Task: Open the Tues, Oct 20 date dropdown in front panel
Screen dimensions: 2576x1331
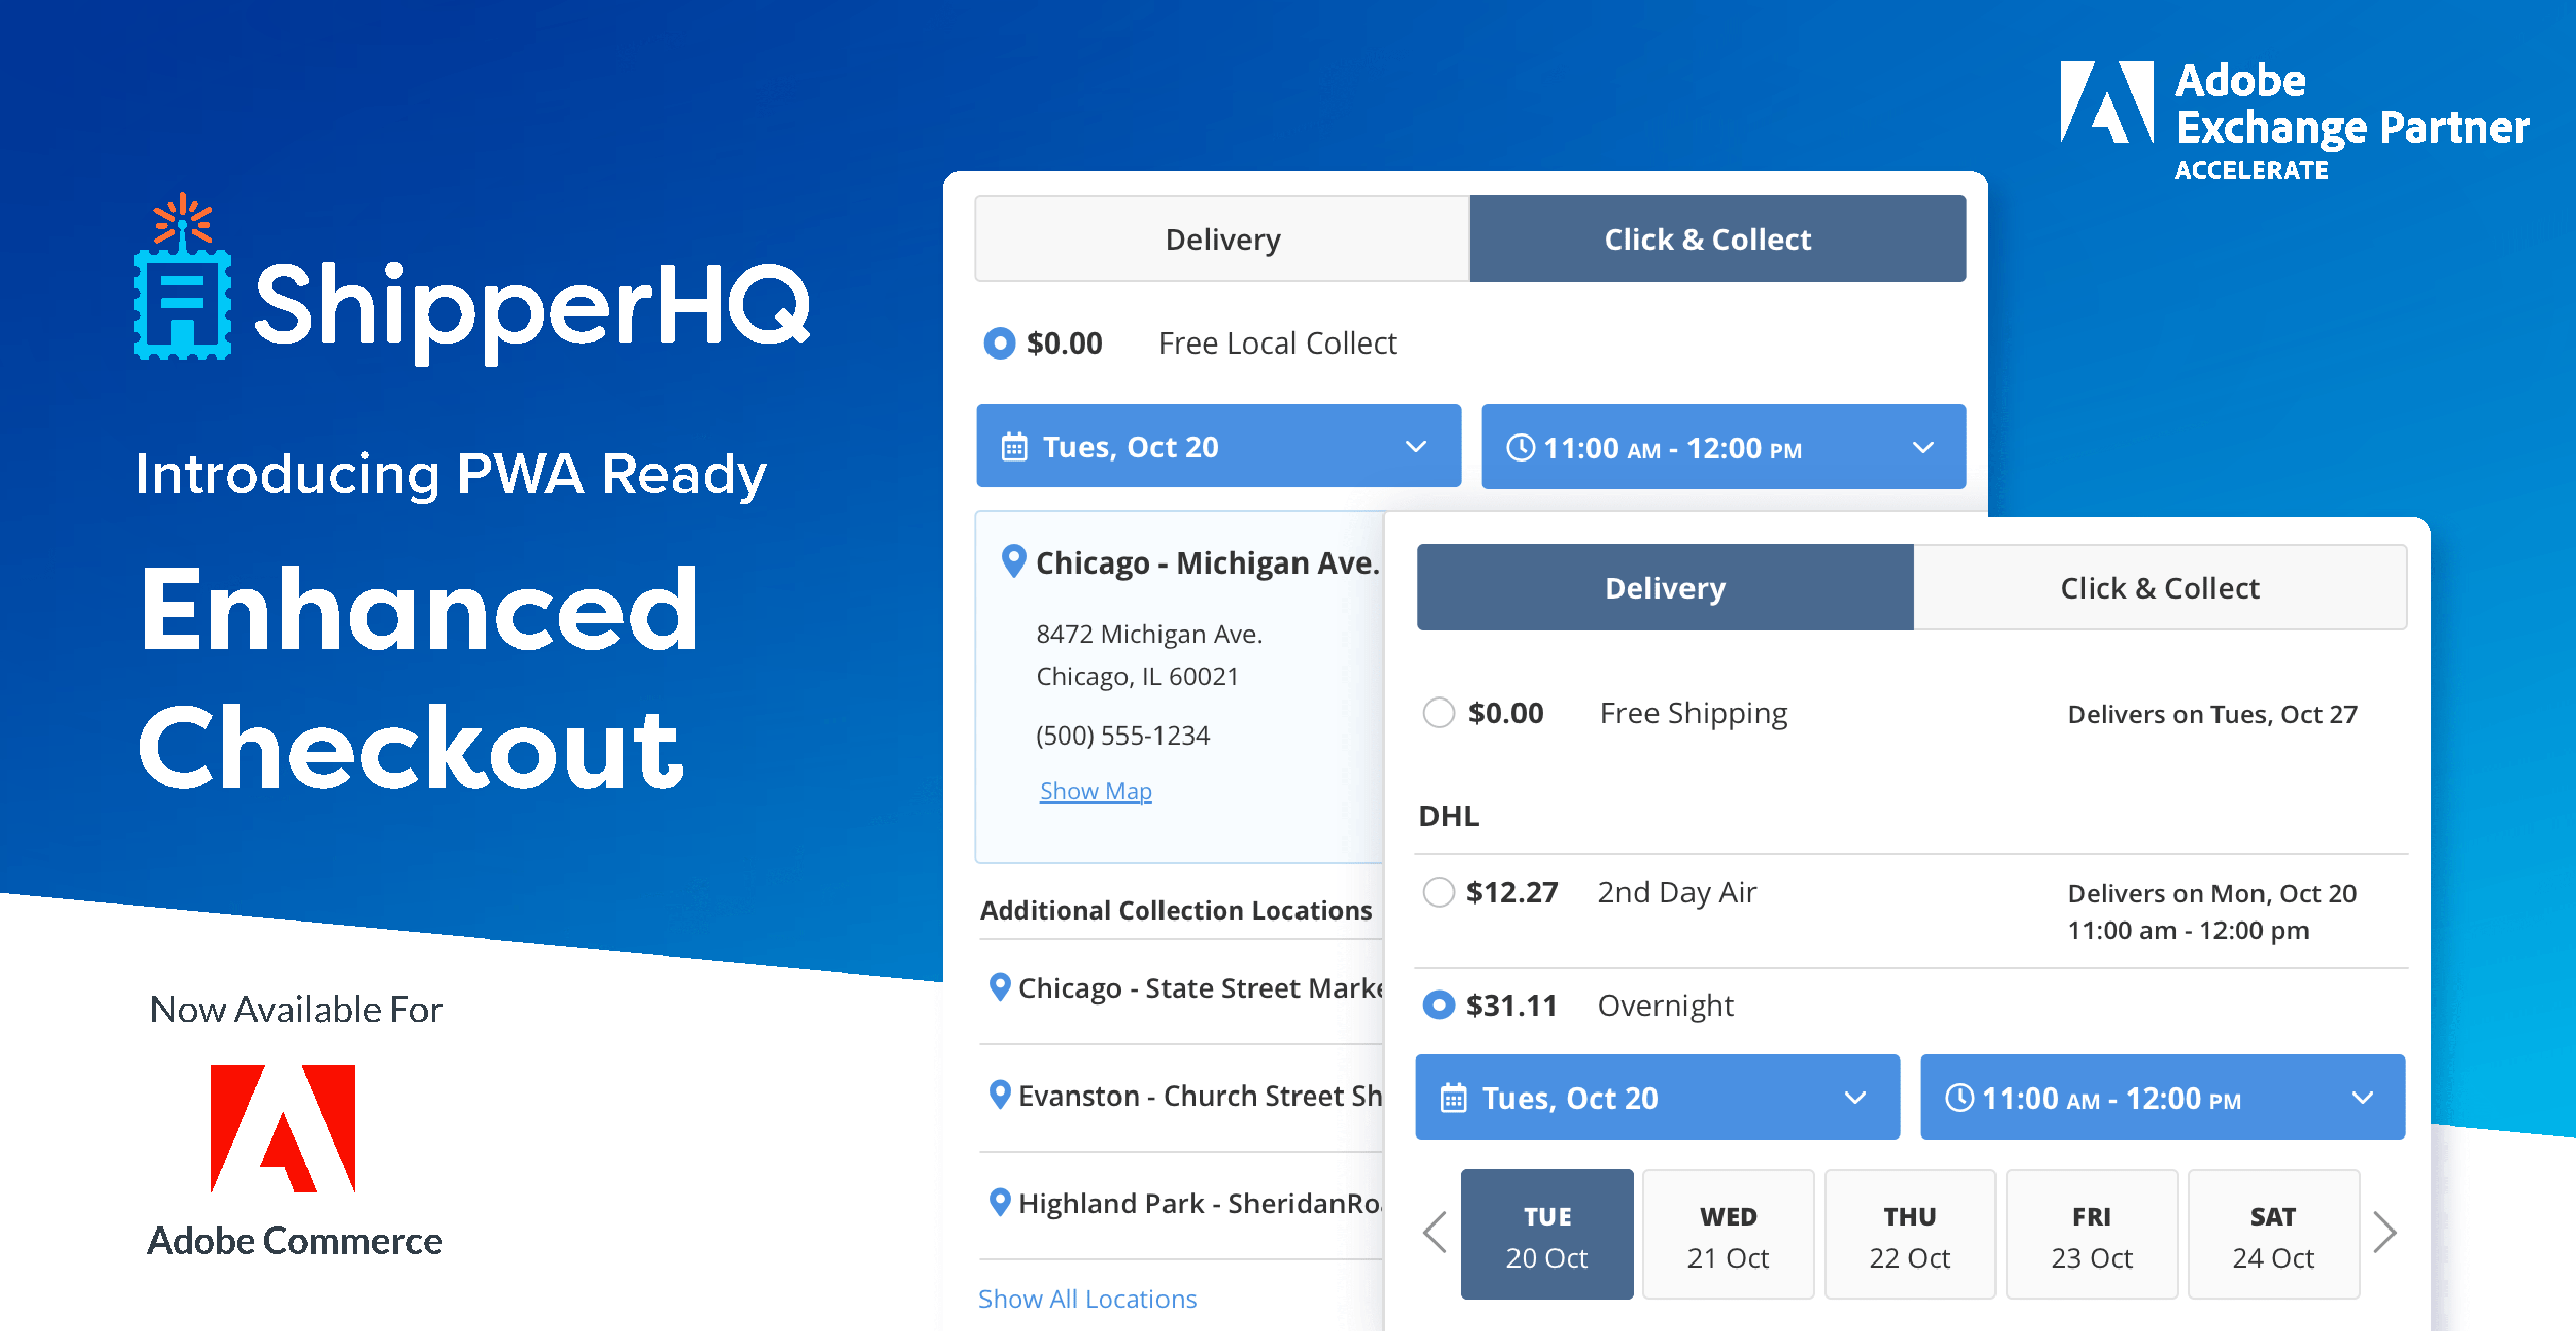Action: pyautogui.click(x=1657, y=1097)
